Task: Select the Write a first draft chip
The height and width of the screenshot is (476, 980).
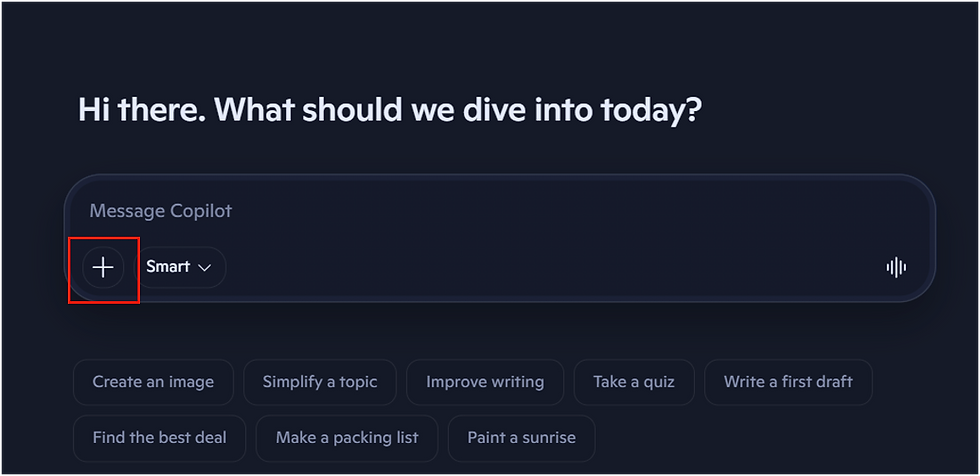Action: (788, 382)
